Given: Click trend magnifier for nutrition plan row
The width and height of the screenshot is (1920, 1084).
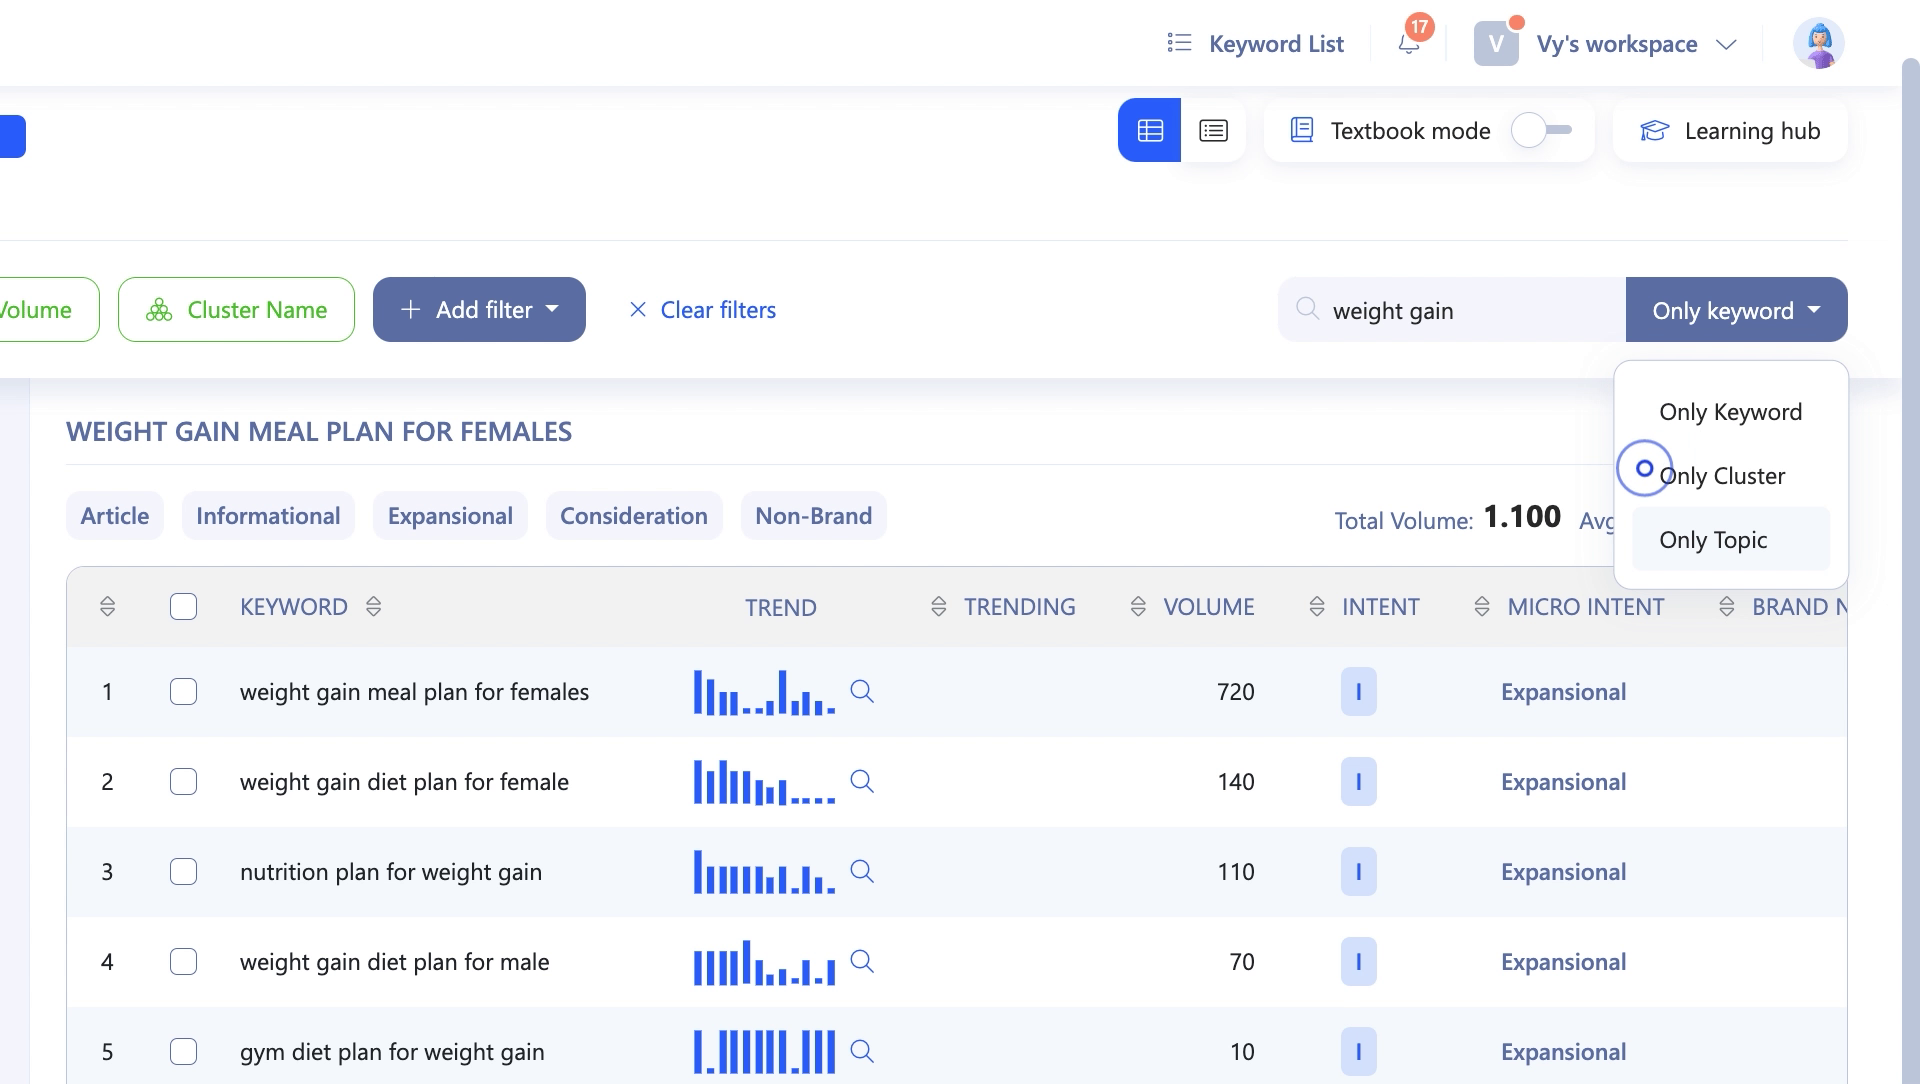Looking at the screenshot, I should click(862, 871).
